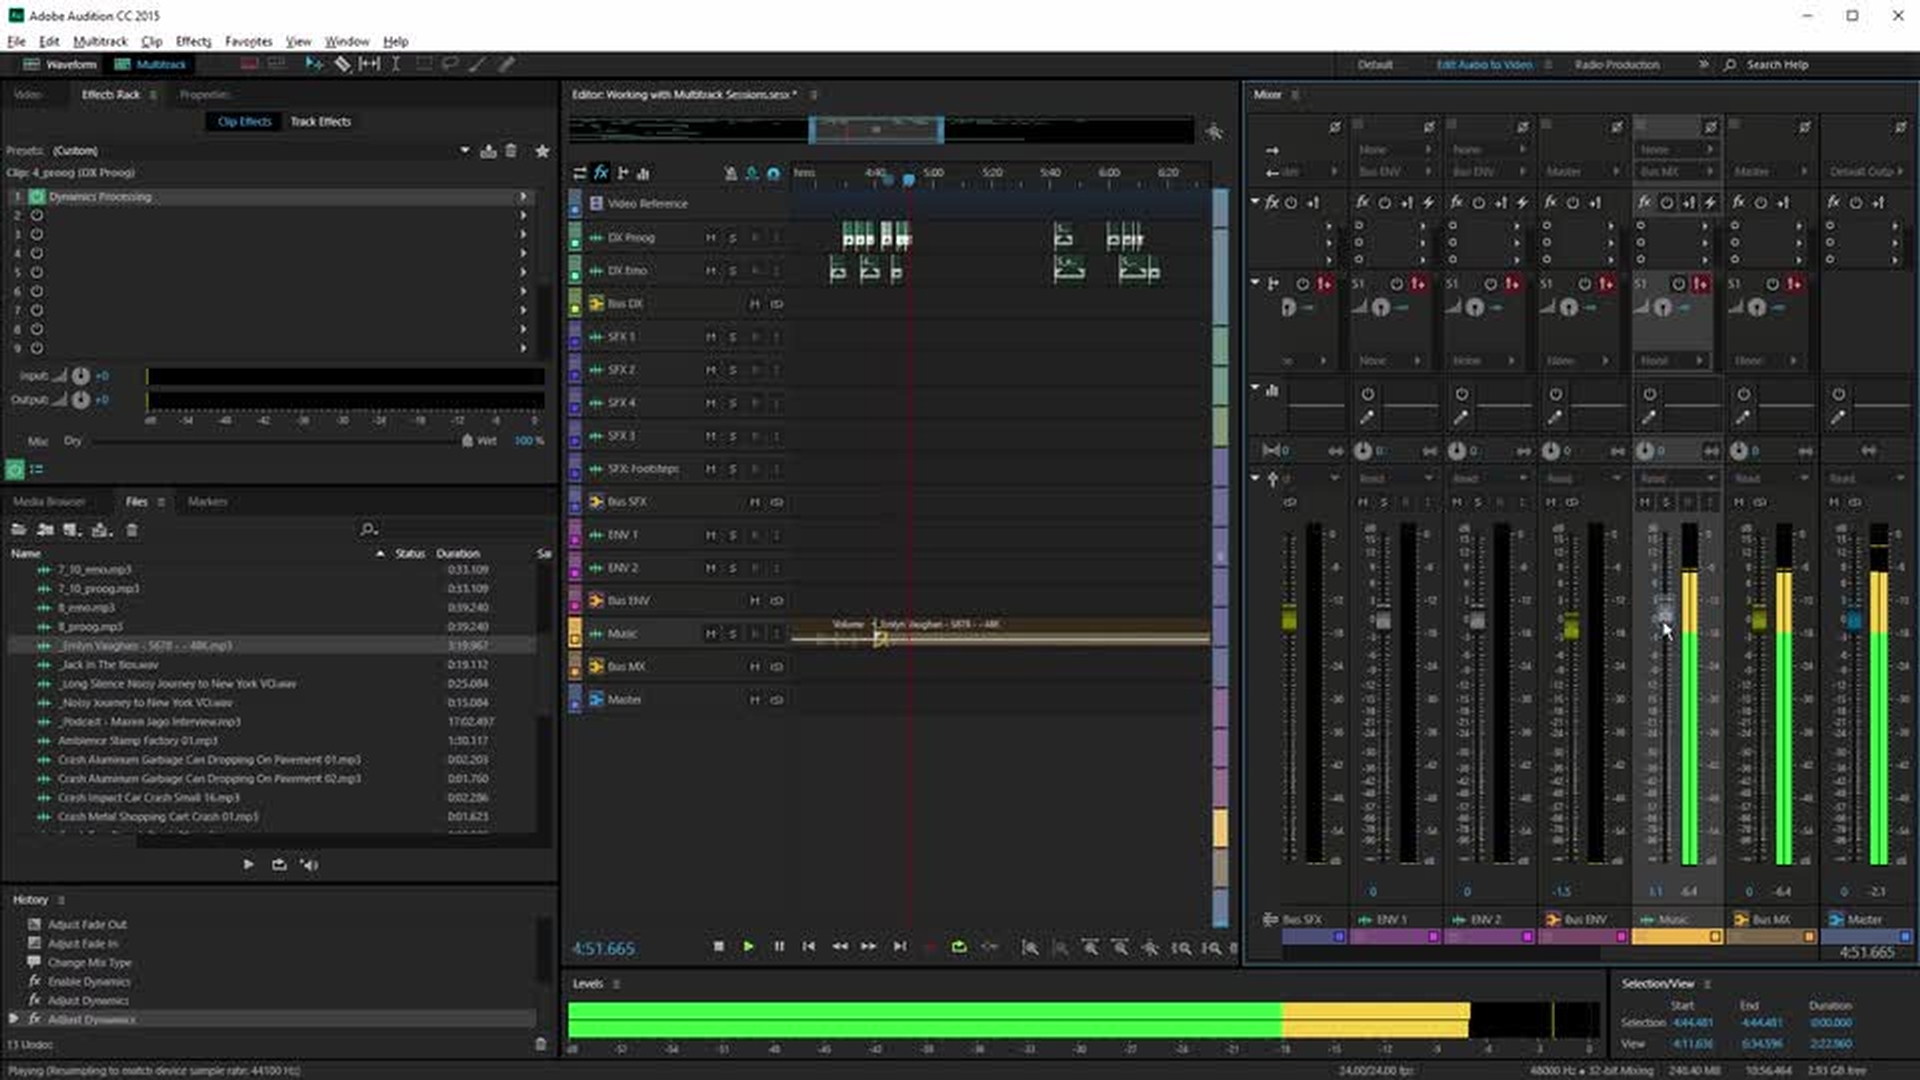Open Music channel automation mode dropdown
Image resolution: width=1920 pixels, height=1080 pixels.
pyautogui.click(x=1677, y=478)
